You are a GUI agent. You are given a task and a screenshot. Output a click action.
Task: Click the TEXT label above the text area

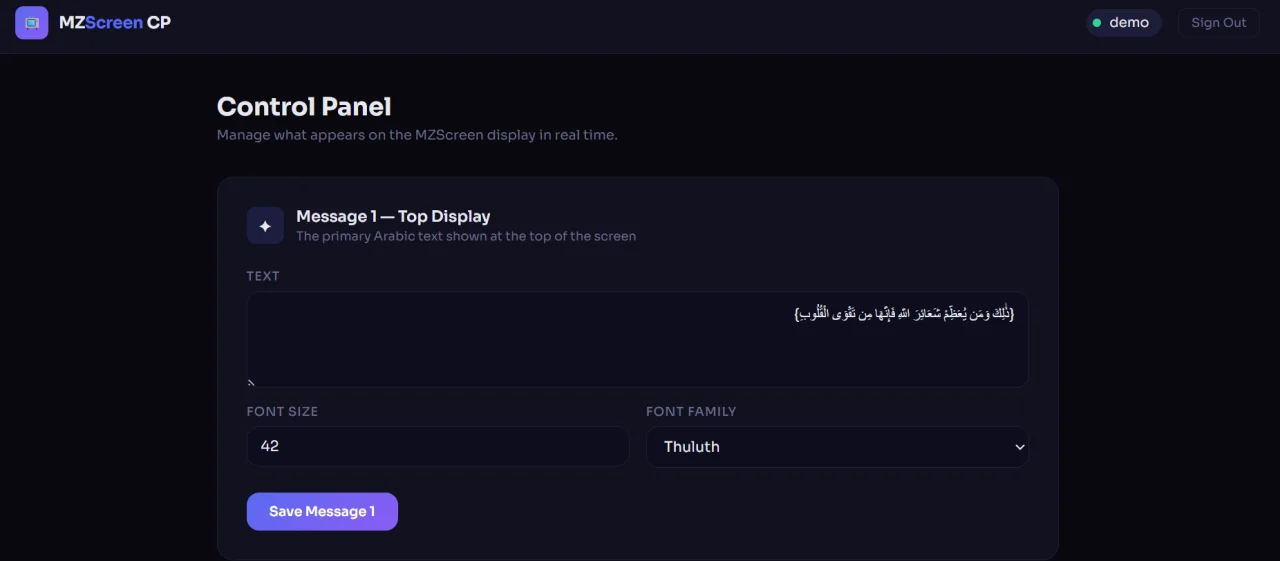(263, 276)
